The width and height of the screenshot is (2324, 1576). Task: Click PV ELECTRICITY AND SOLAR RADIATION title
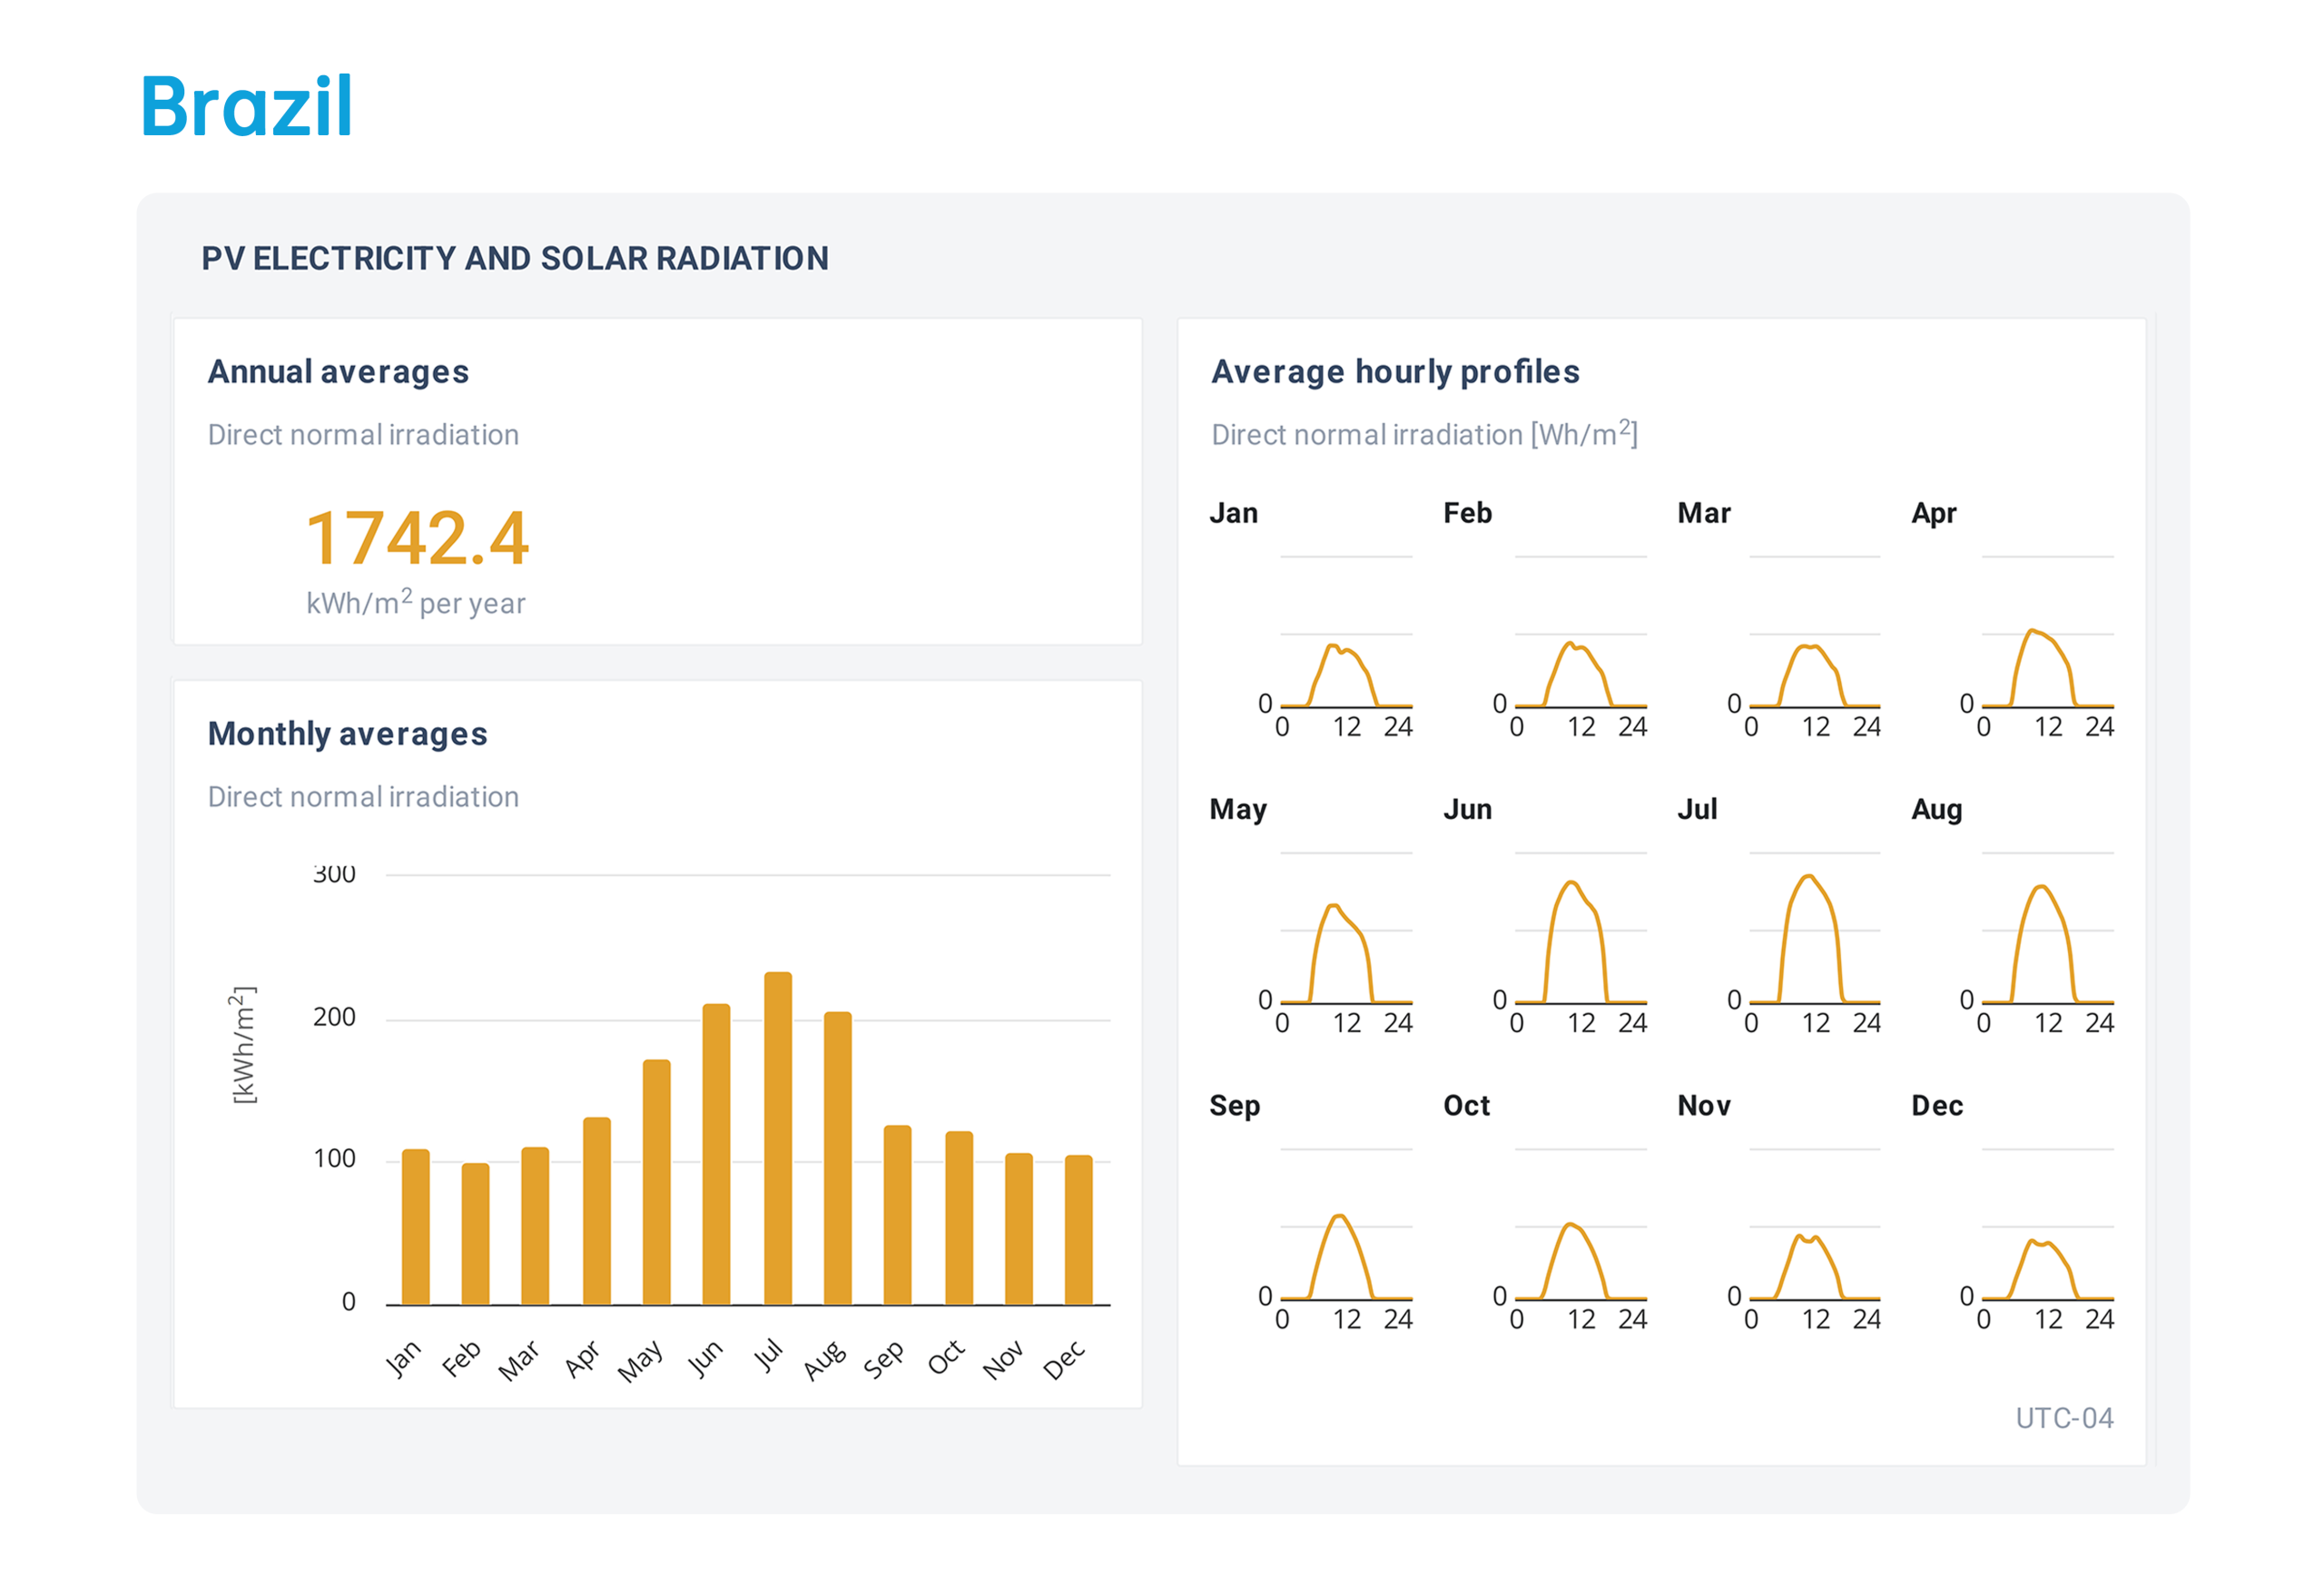[515, 259]
